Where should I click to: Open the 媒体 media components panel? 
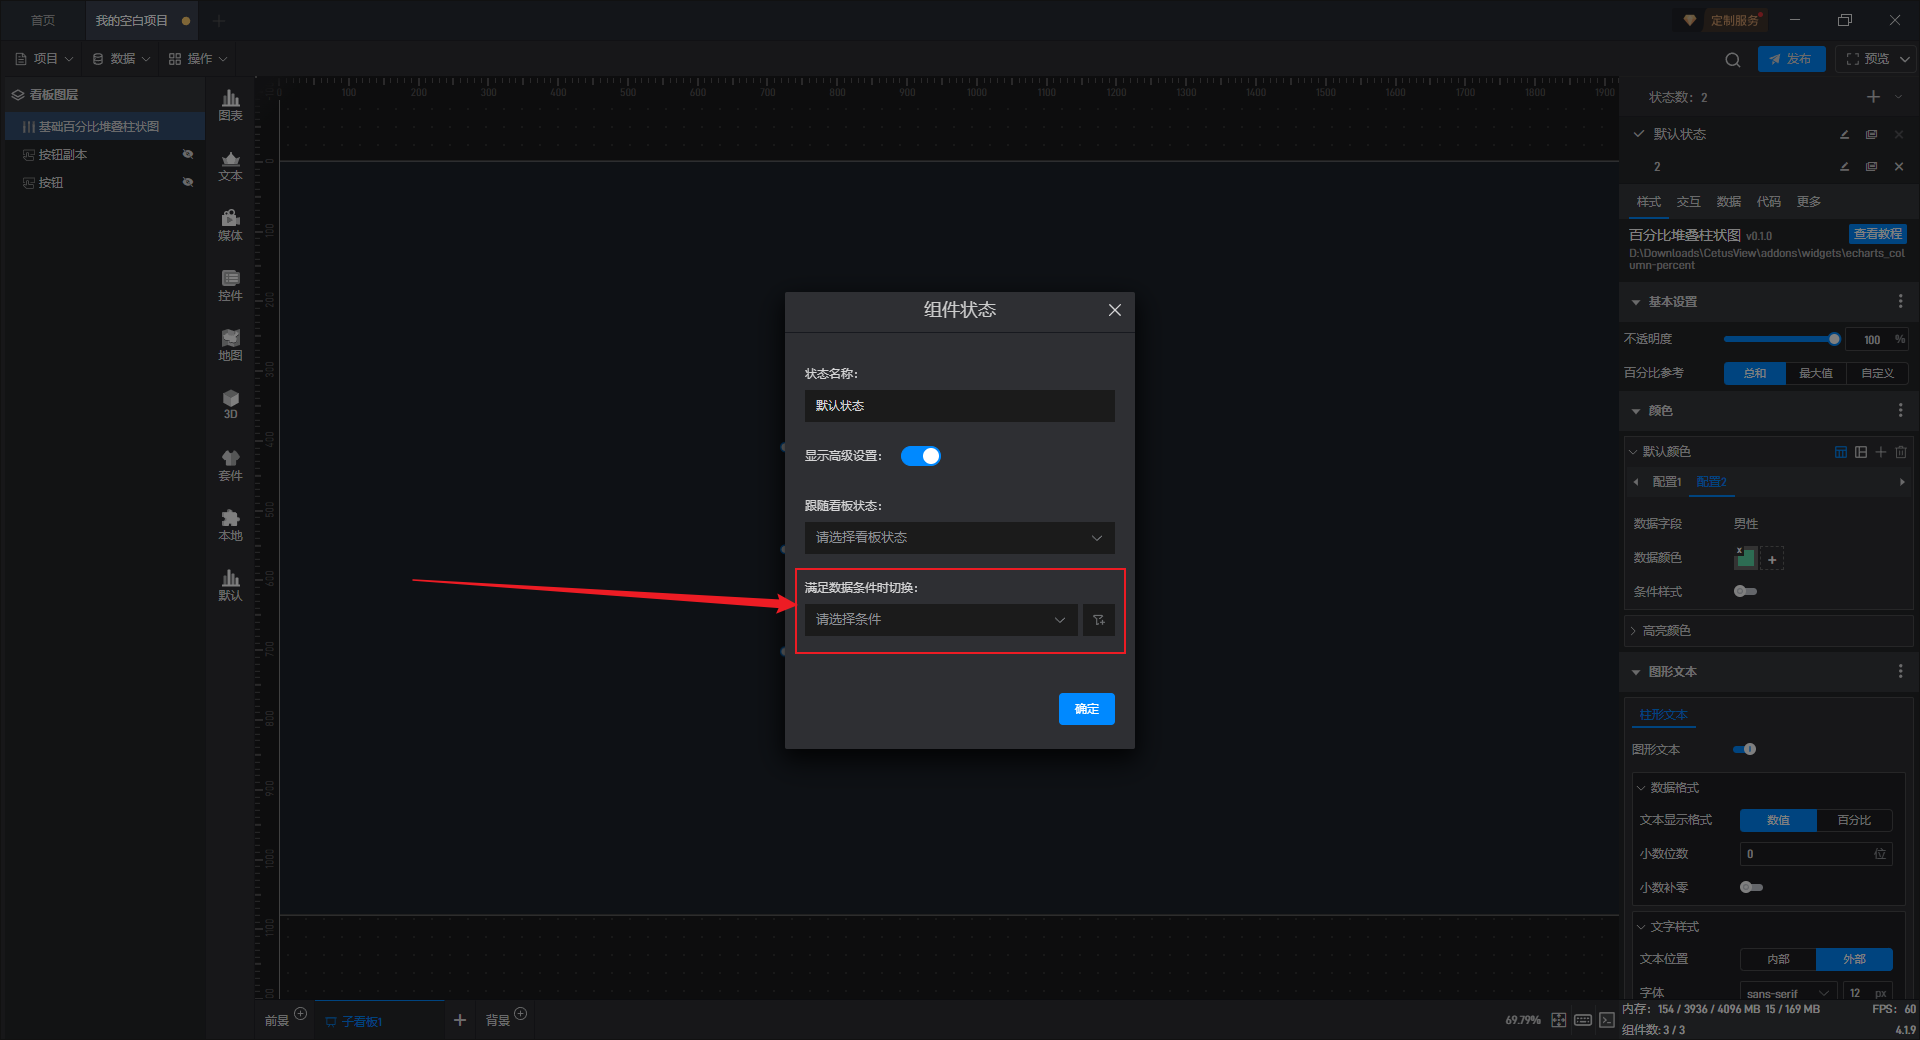click(230, 225)
